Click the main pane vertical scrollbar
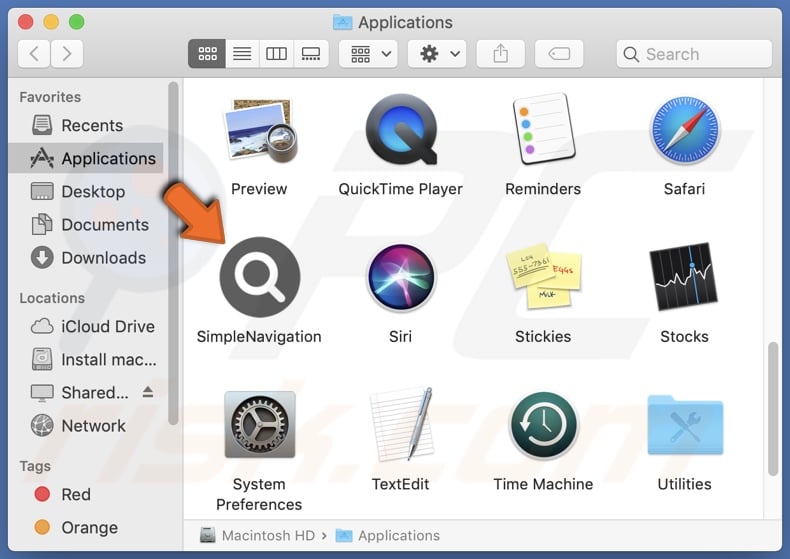The width and height of the screenshot is (790, 559). [x=773, y=408]
